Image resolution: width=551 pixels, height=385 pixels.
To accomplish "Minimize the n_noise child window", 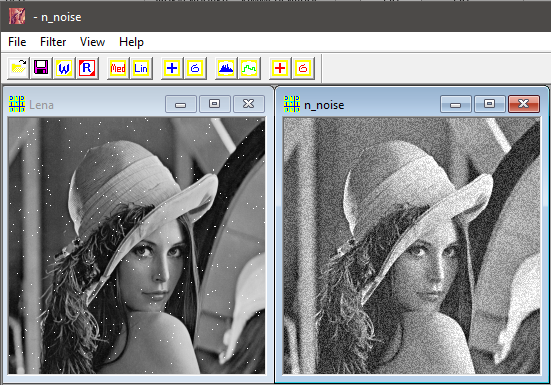I will 455,104.
